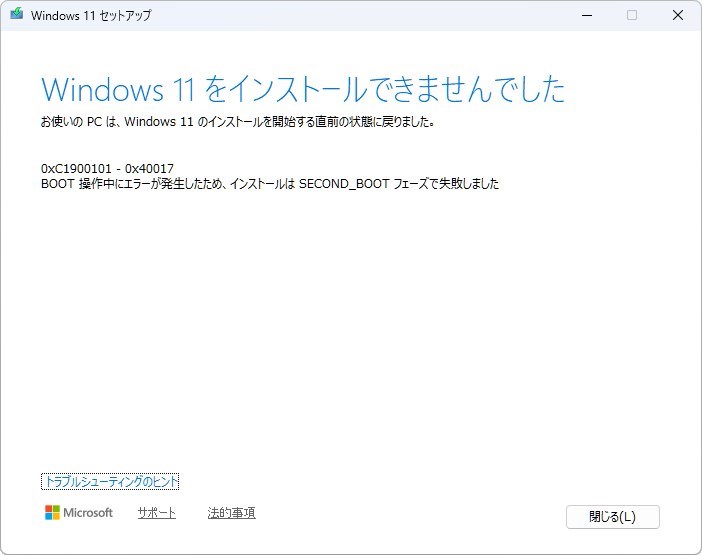Select the error code 0xC1900101 - 0x40017 text
Screen dimensions: 702x555
107,168
